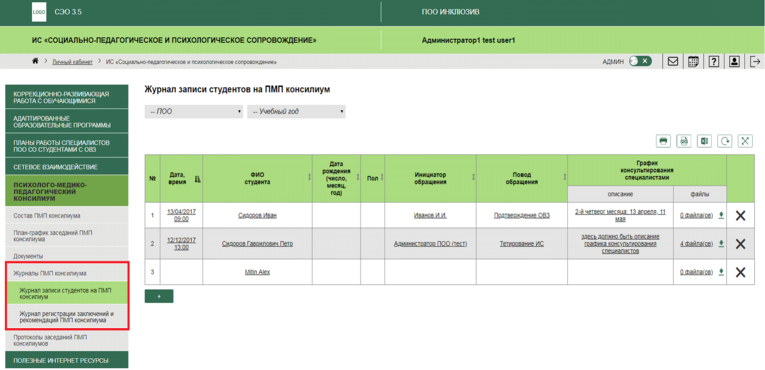The width and height of the screenshot is (765, 370).
Task: Click Подтверждение ОВЗ reason link
Action: click(522, 215)
